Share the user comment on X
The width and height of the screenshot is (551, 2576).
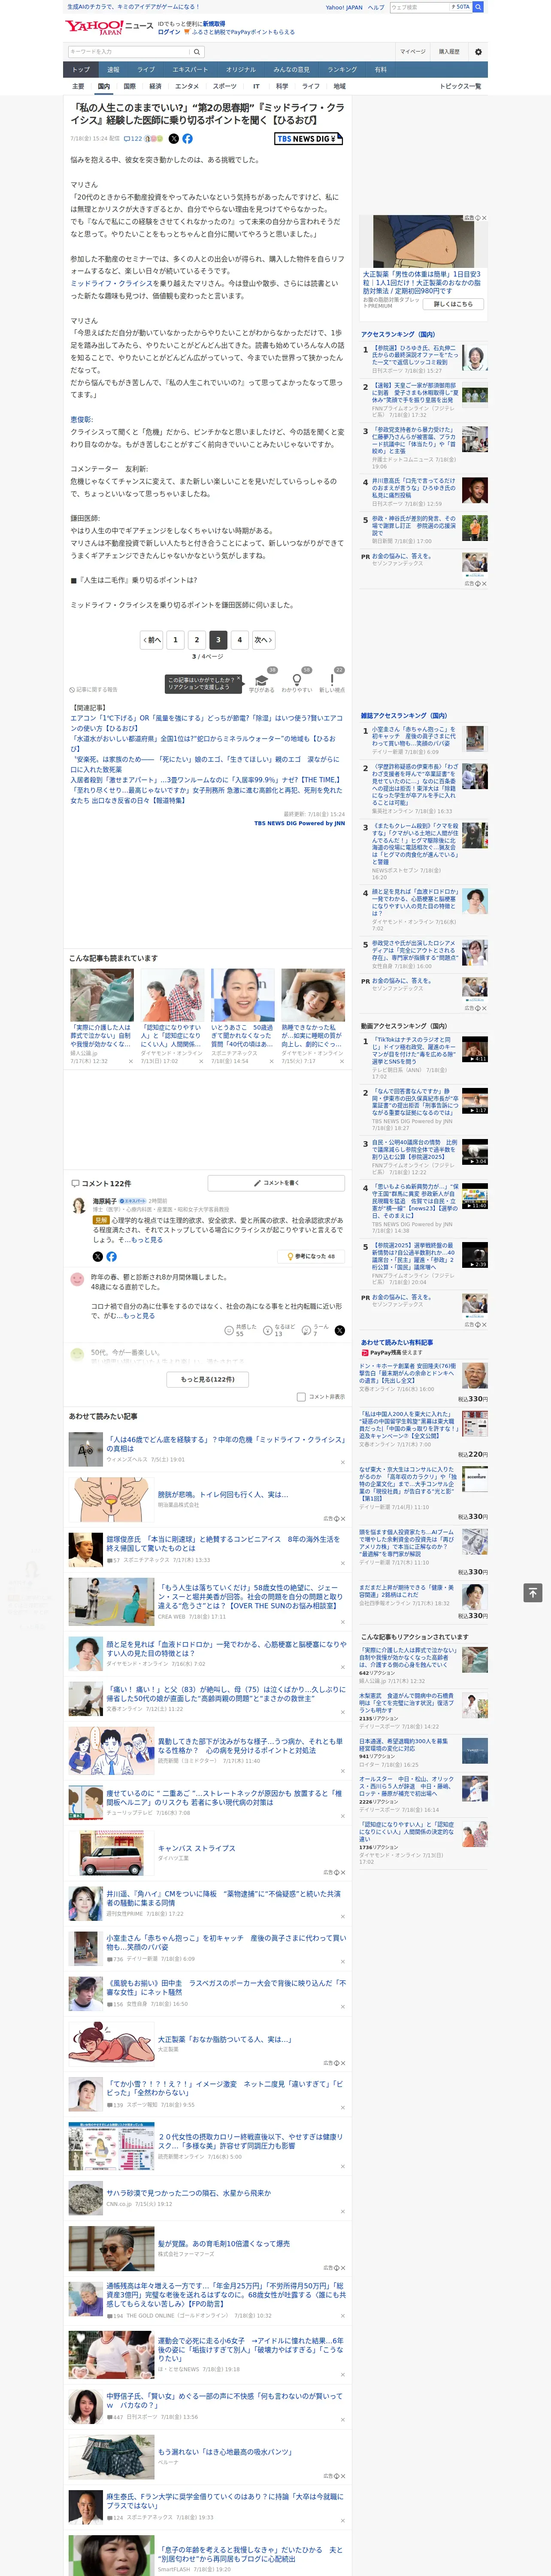point(339,1330)
